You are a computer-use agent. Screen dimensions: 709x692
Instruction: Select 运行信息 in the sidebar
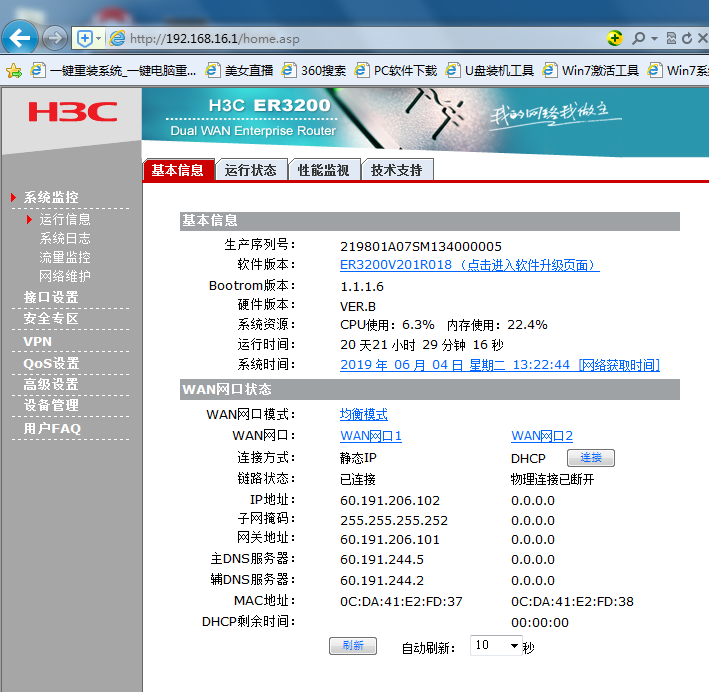[x=65, y=219]
